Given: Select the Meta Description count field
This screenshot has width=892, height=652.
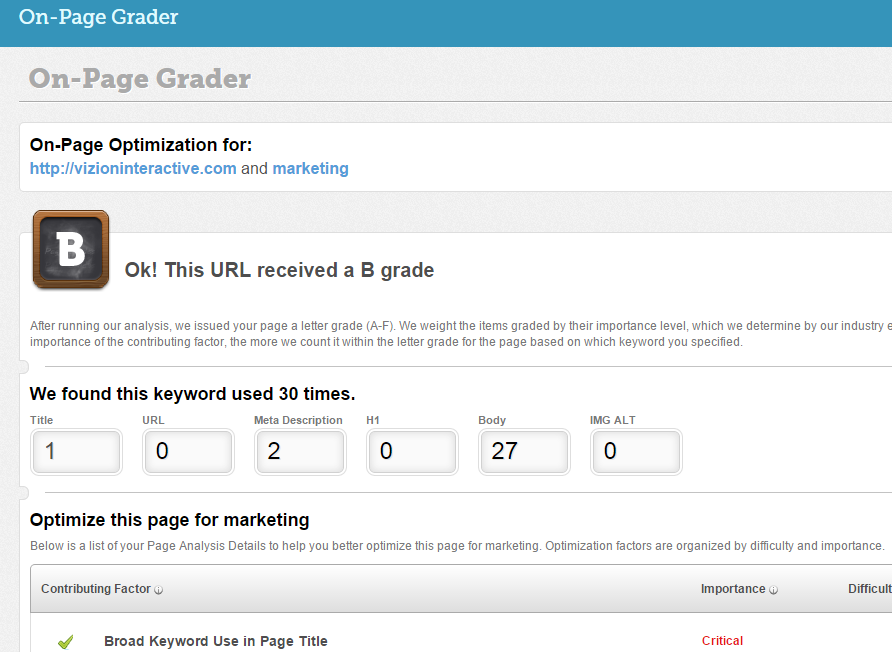Looking at the screenshot, I should (x=300, y=452).
